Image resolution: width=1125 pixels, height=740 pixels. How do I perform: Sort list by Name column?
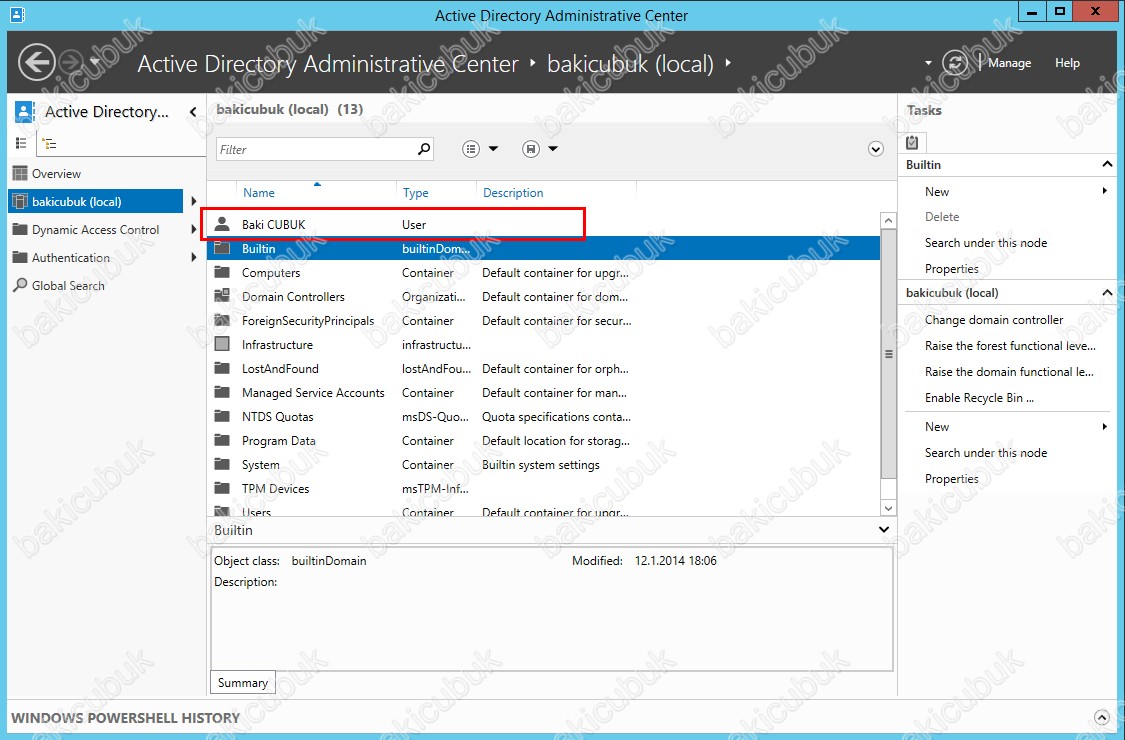pos(258,192)
